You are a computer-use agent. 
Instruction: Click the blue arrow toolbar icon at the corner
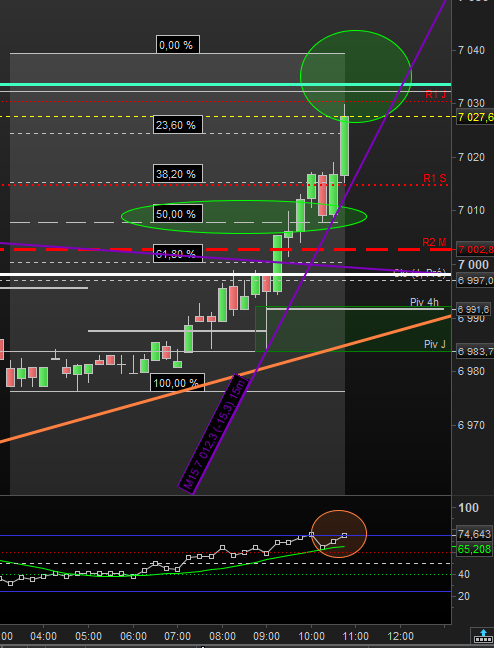(x=482, y=635)
